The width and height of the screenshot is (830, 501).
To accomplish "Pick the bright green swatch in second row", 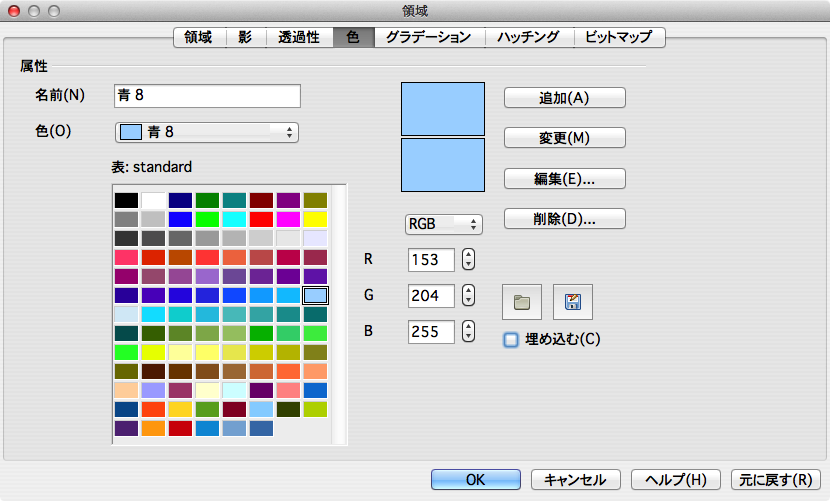I will coord(208,219).
